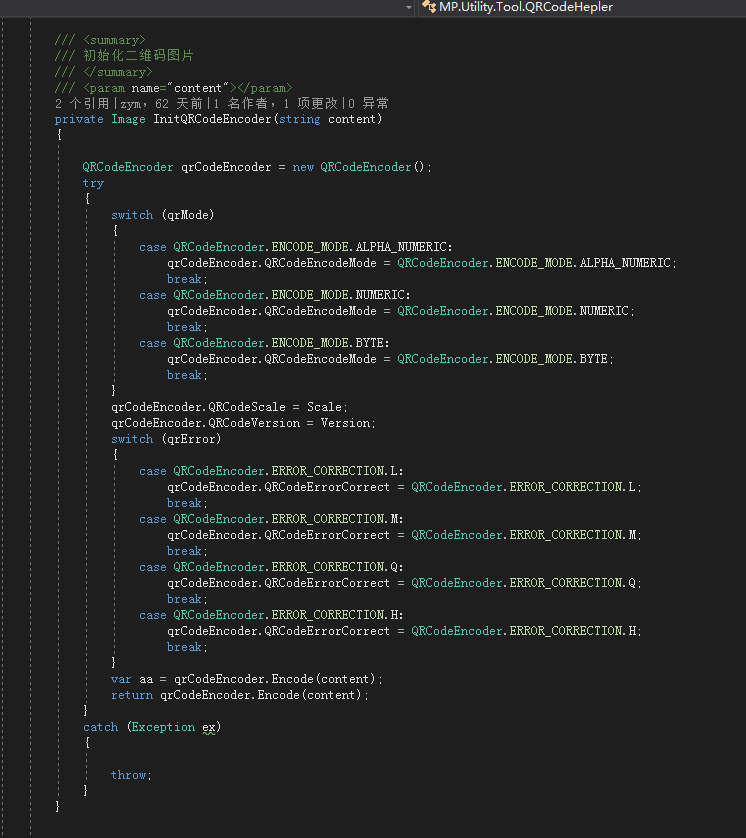Click the 'Exception' type in catch clause
The height and width of the screenshot is (838, 746).
point(163,727)
